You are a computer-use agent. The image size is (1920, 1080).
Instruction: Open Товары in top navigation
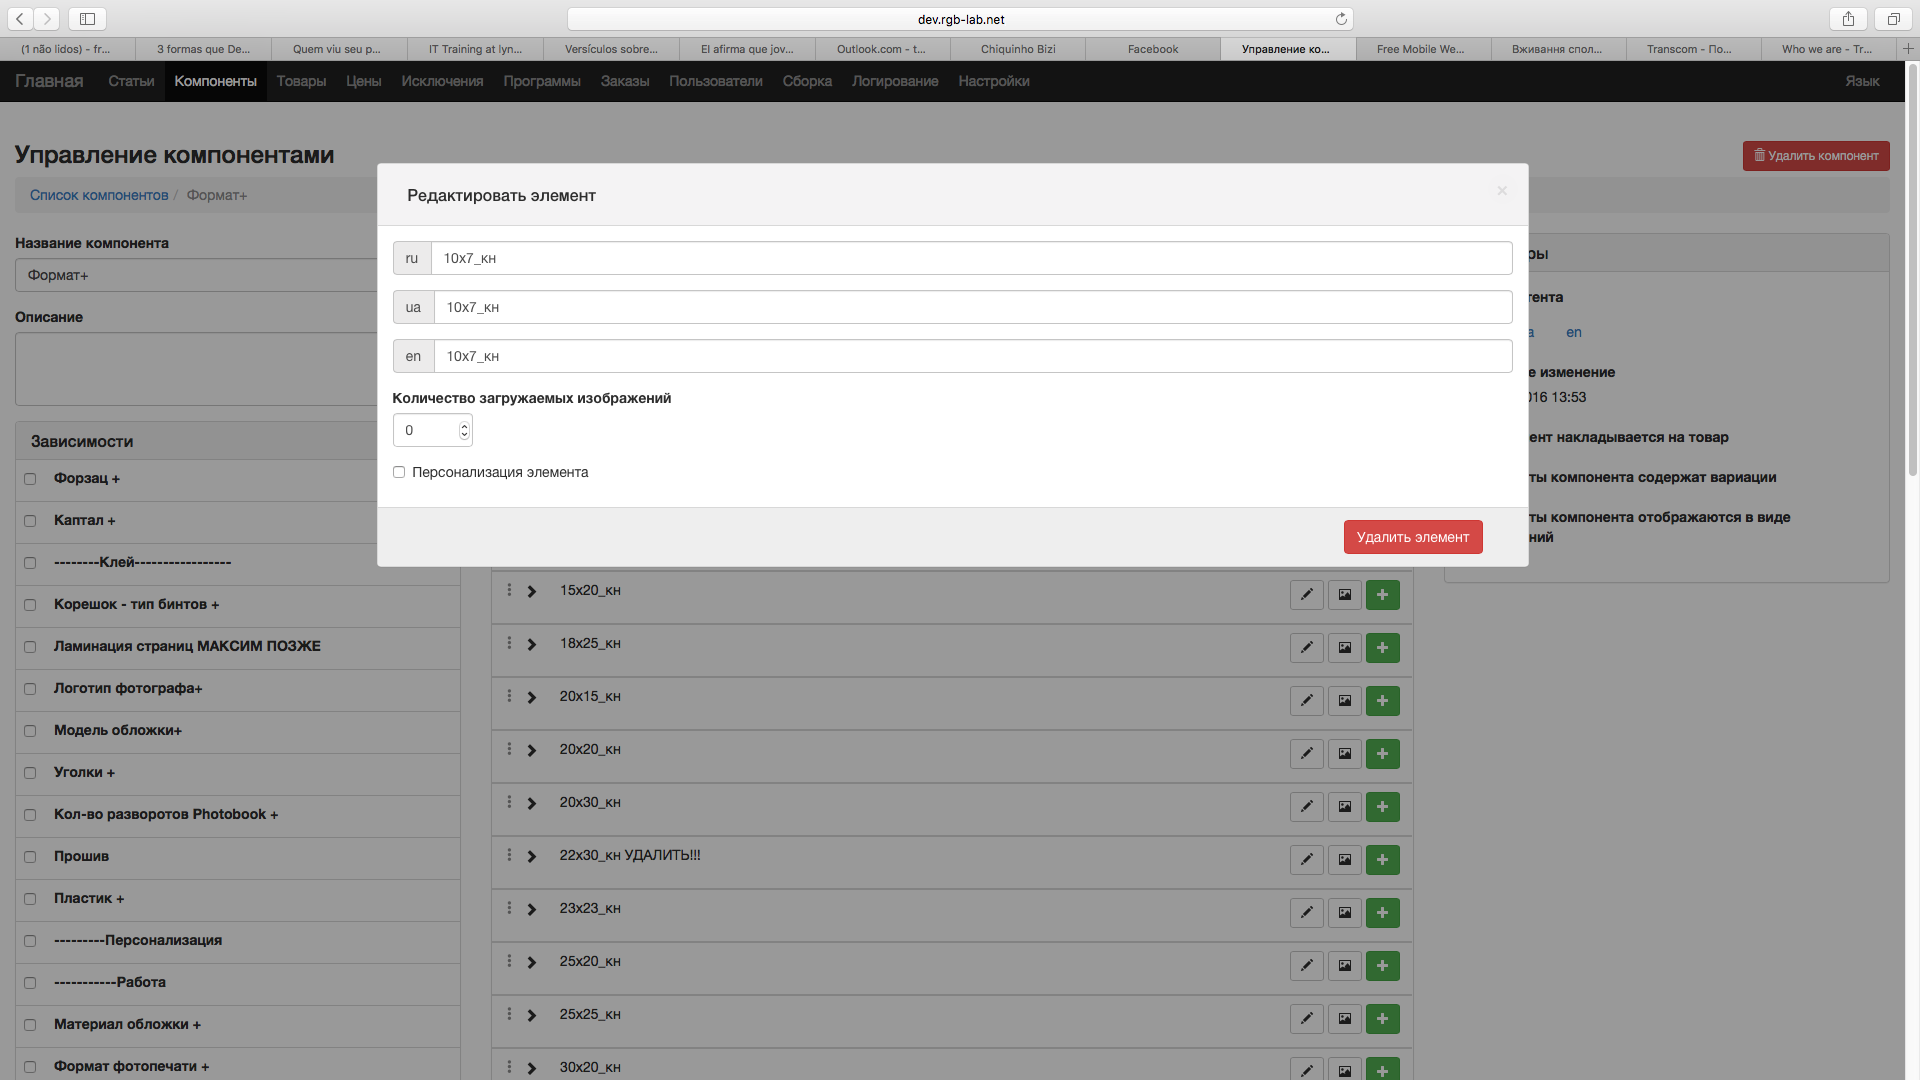[x=301, y=81]
